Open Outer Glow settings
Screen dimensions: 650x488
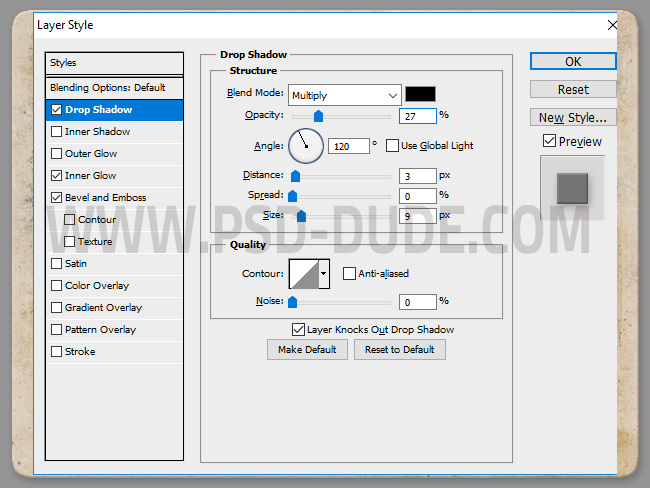(91, 154)
